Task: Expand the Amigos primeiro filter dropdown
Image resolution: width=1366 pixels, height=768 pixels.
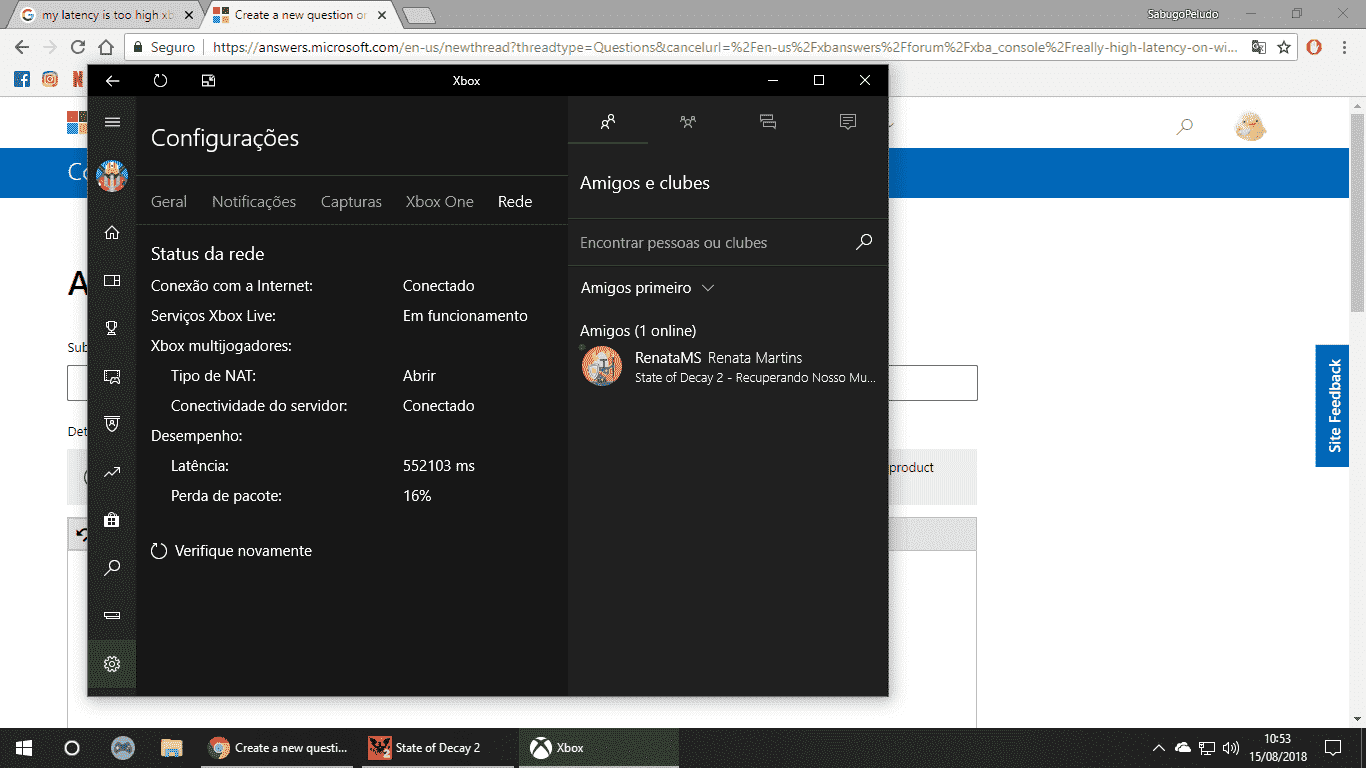Action: pyautogui.click(x=647, y=288)
